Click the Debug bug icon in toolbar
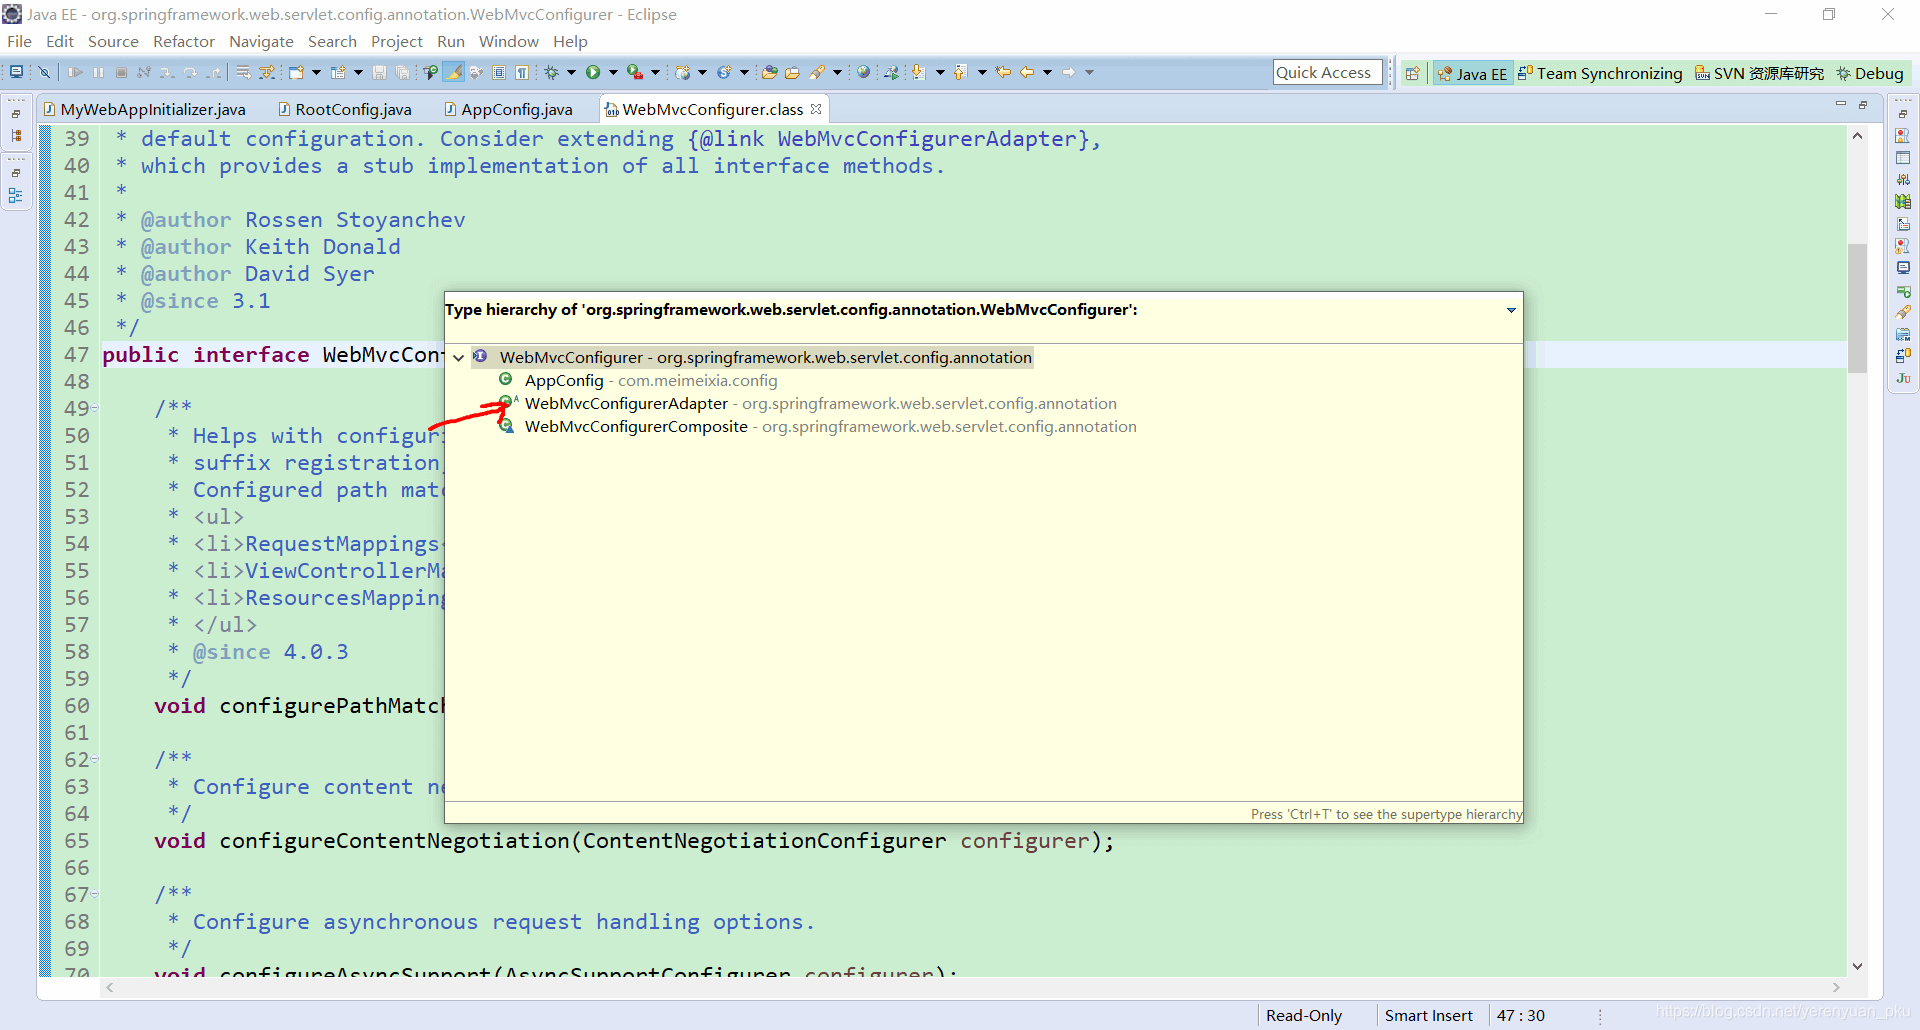Screen dimensions: 1920x1030 pos(551,72)
